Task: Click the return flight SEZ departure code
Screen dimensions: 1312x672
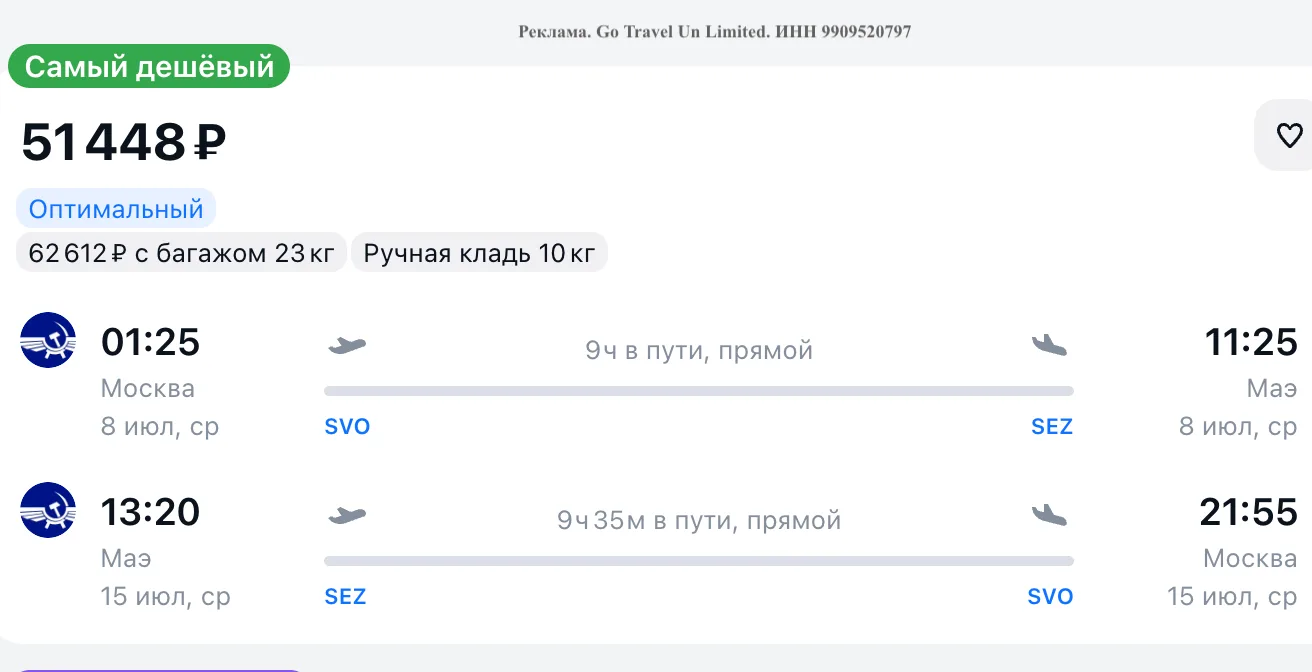Action: [346, 597]
